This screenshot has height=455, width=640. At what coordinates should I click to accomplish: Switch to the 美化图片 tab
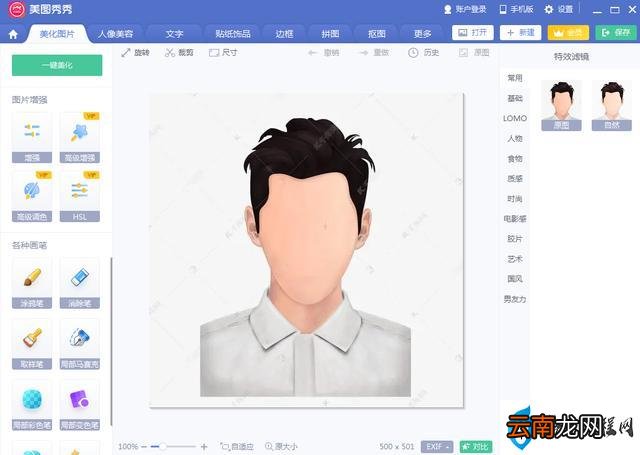[x=57, y=34]
